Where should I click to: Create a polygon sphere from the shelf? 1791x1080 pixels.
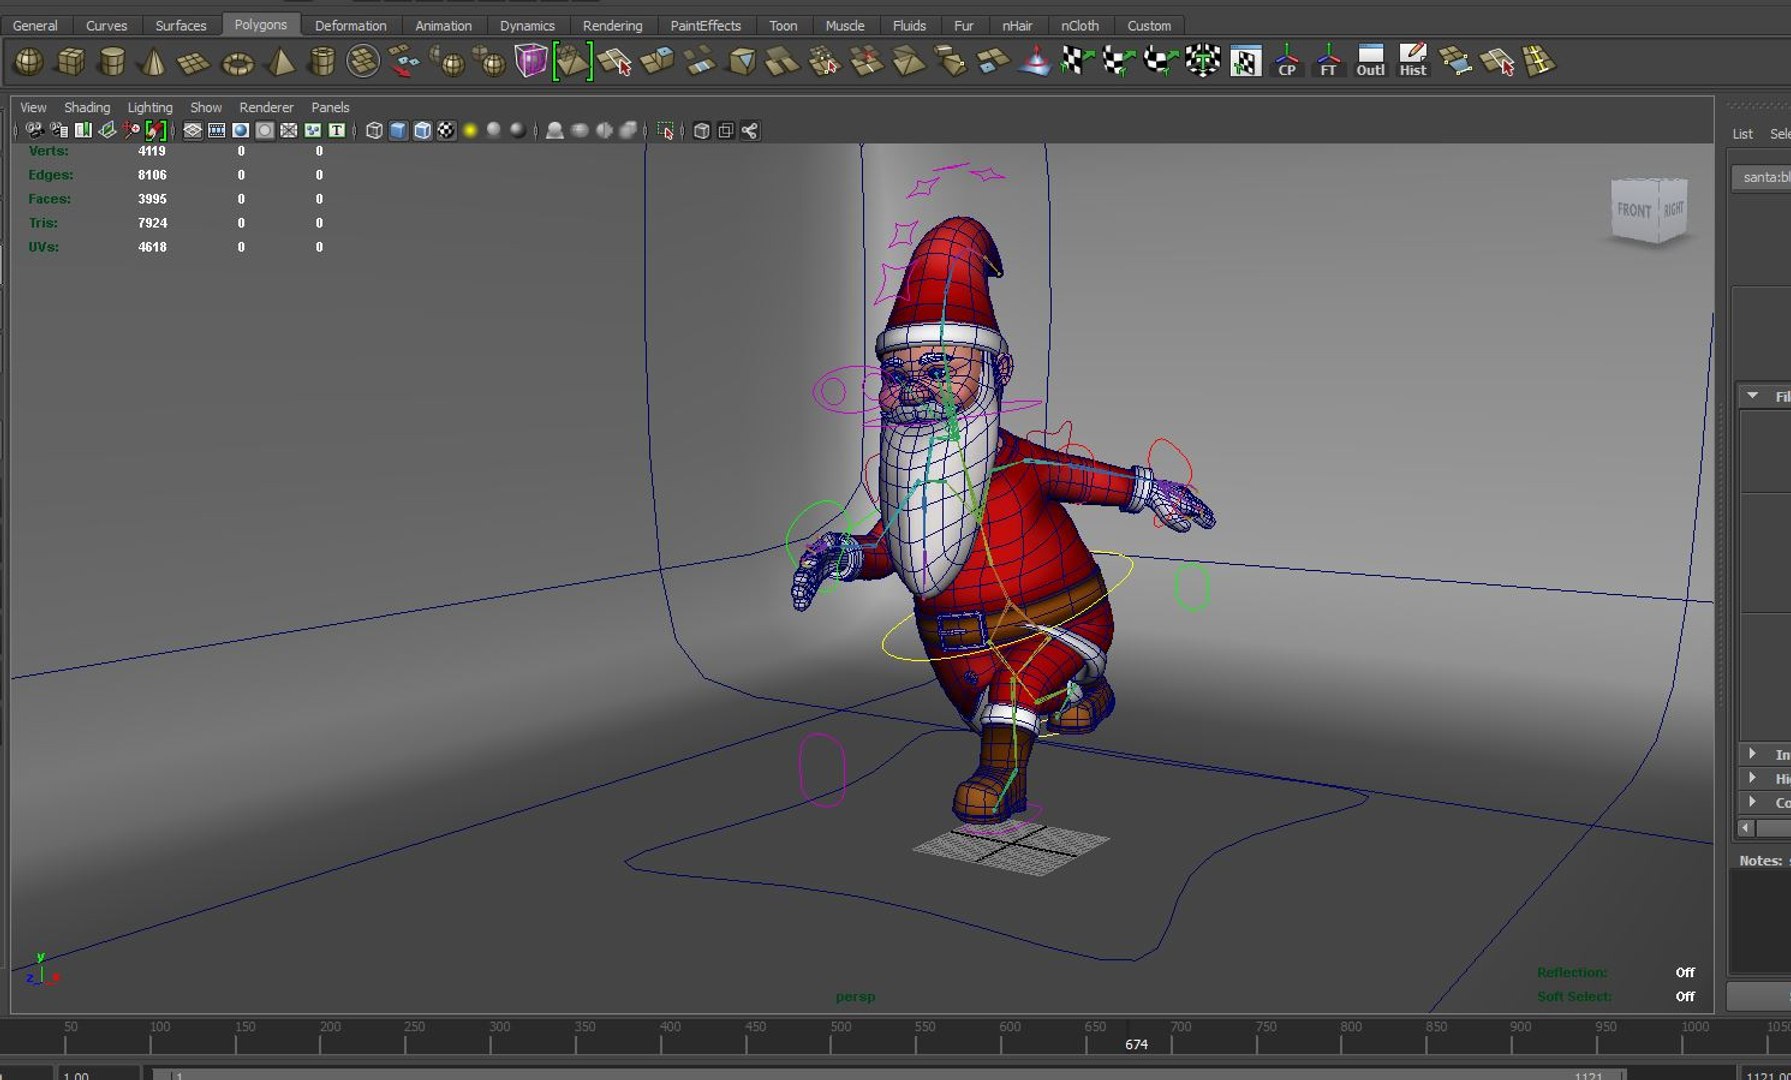coord(28,62)
